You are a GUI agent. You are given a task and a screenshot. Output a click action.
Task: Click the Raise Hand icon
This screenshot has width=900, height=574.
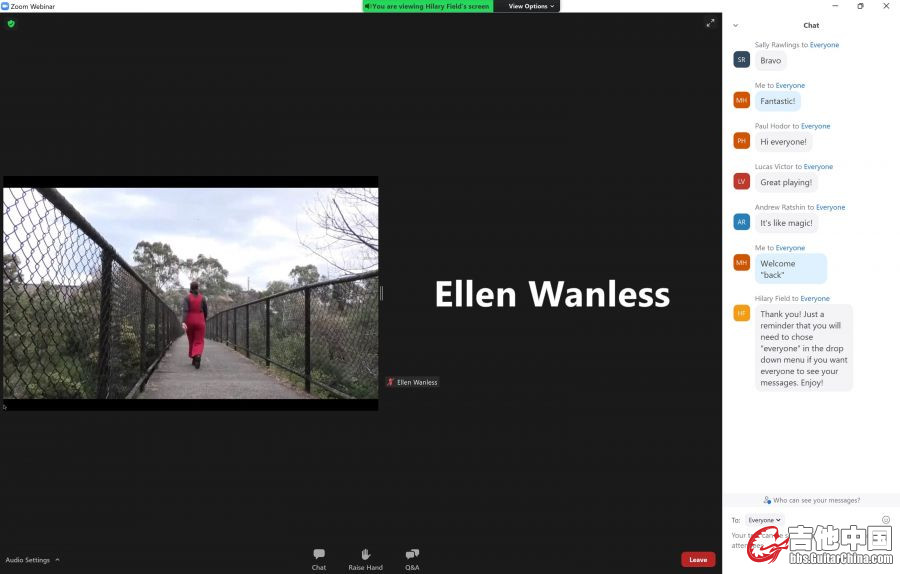pyautogui.click(x=365, y=558)
